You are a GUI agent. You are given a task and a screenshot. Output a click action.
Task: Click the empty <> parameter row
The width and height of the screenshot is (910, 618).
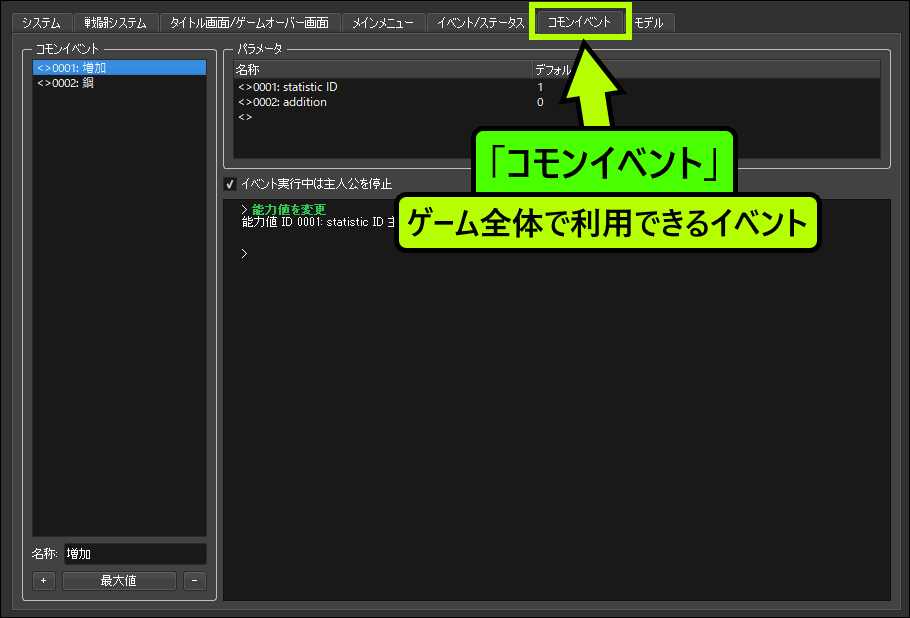pyautogui.click(x=246, y=117)
